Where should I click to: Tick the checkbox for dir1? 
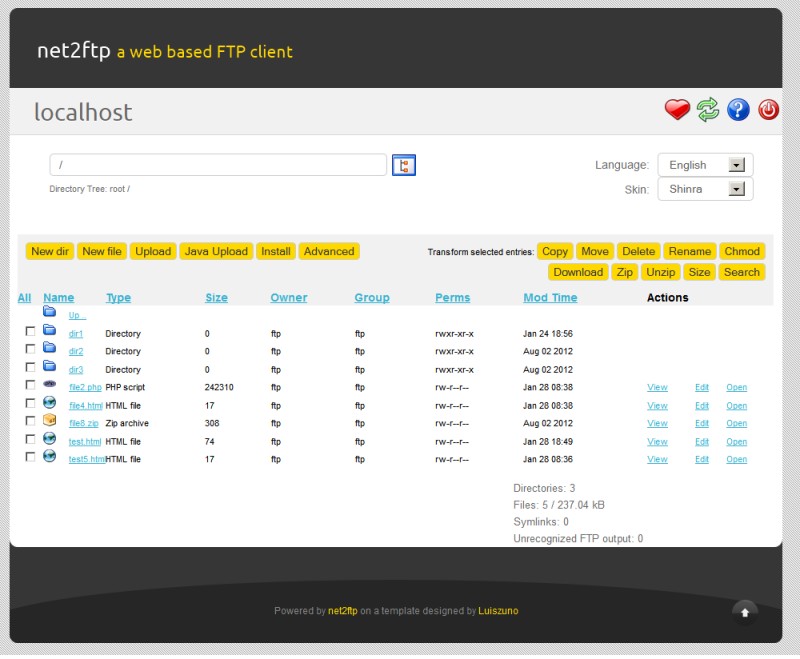pyautogui.click(x=30, y=331)
